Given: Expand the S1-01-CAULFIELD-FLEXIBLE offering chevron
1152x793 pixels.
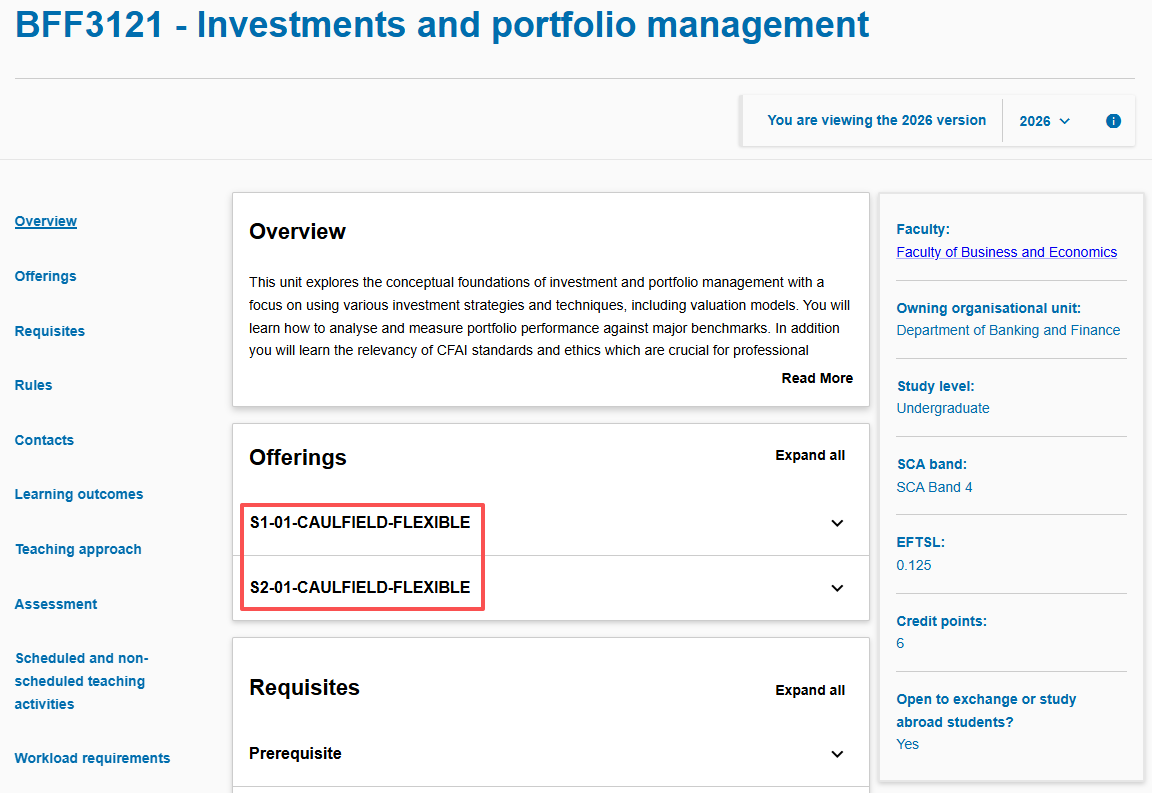Looking at the screenshot, I should point(837,523).
